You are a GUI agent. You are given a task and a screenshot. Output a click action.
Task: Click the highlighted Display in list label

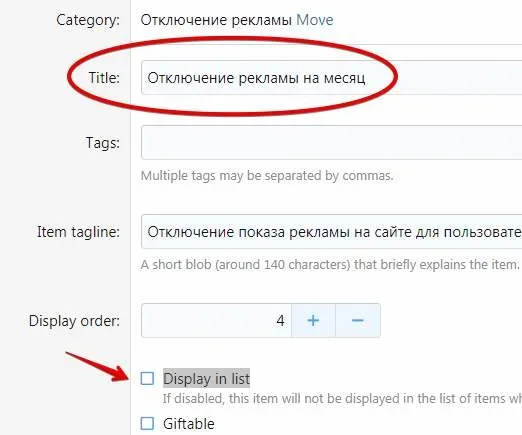(206, 379)
